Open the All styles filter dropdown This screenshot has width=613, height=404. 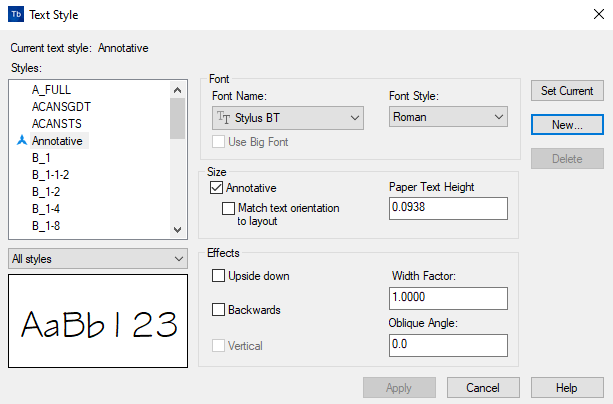[97, 259]
